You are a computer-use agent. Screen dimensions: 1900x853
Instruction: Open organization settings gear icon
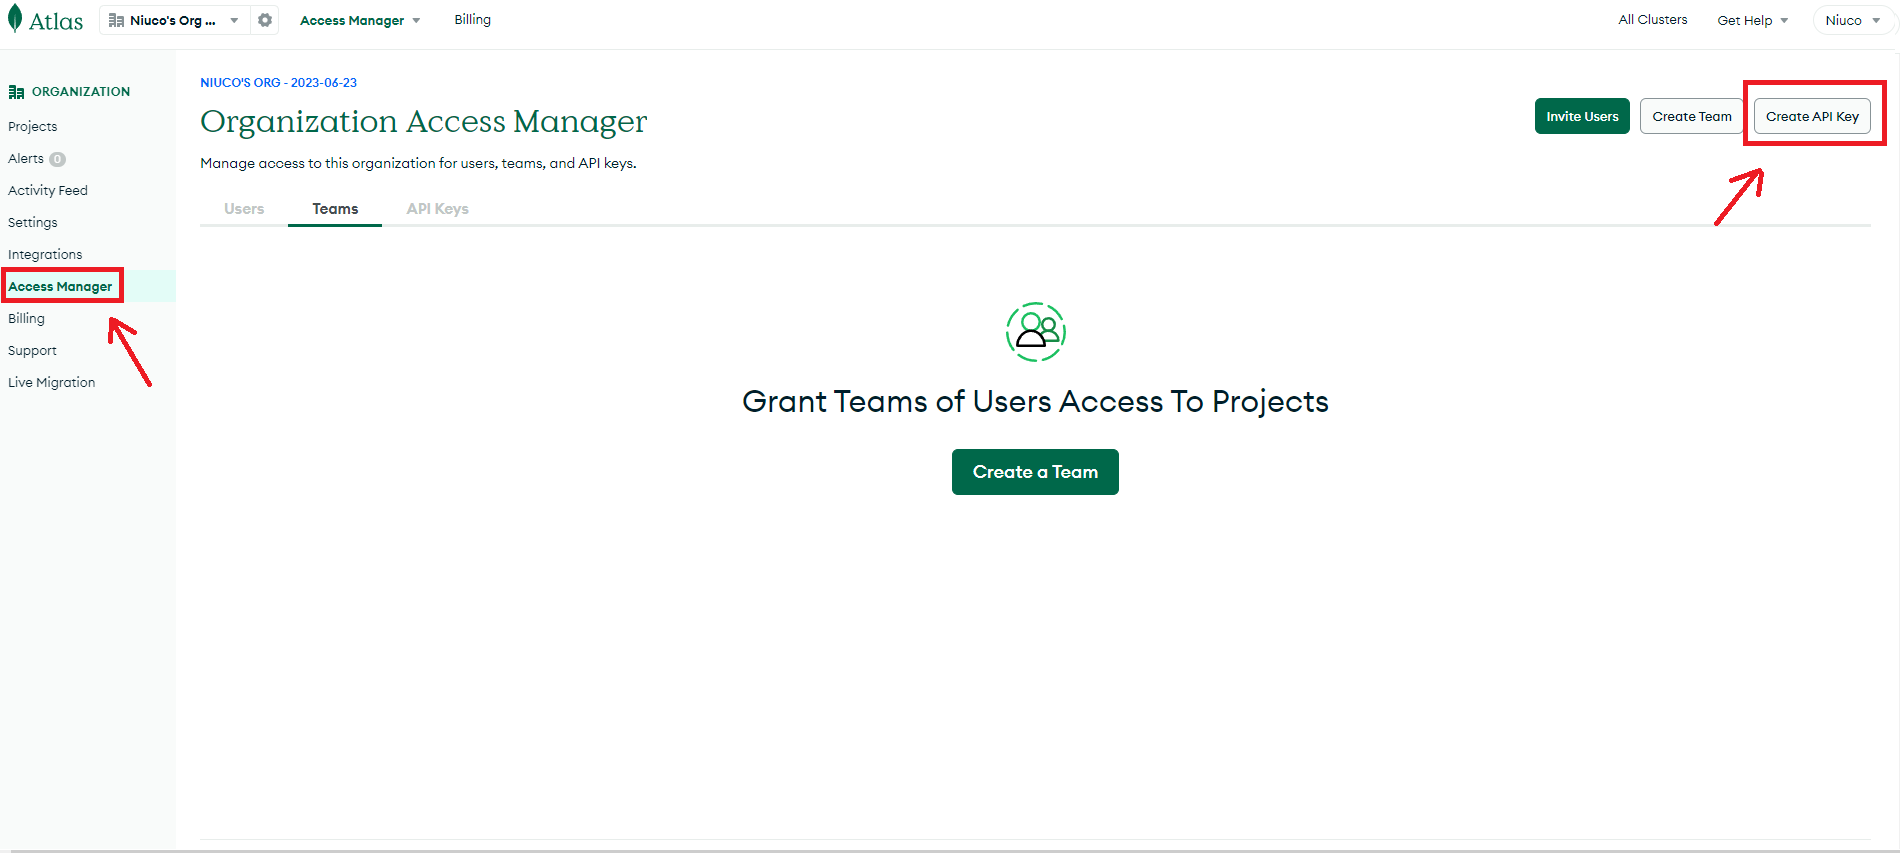click(265, 20)
